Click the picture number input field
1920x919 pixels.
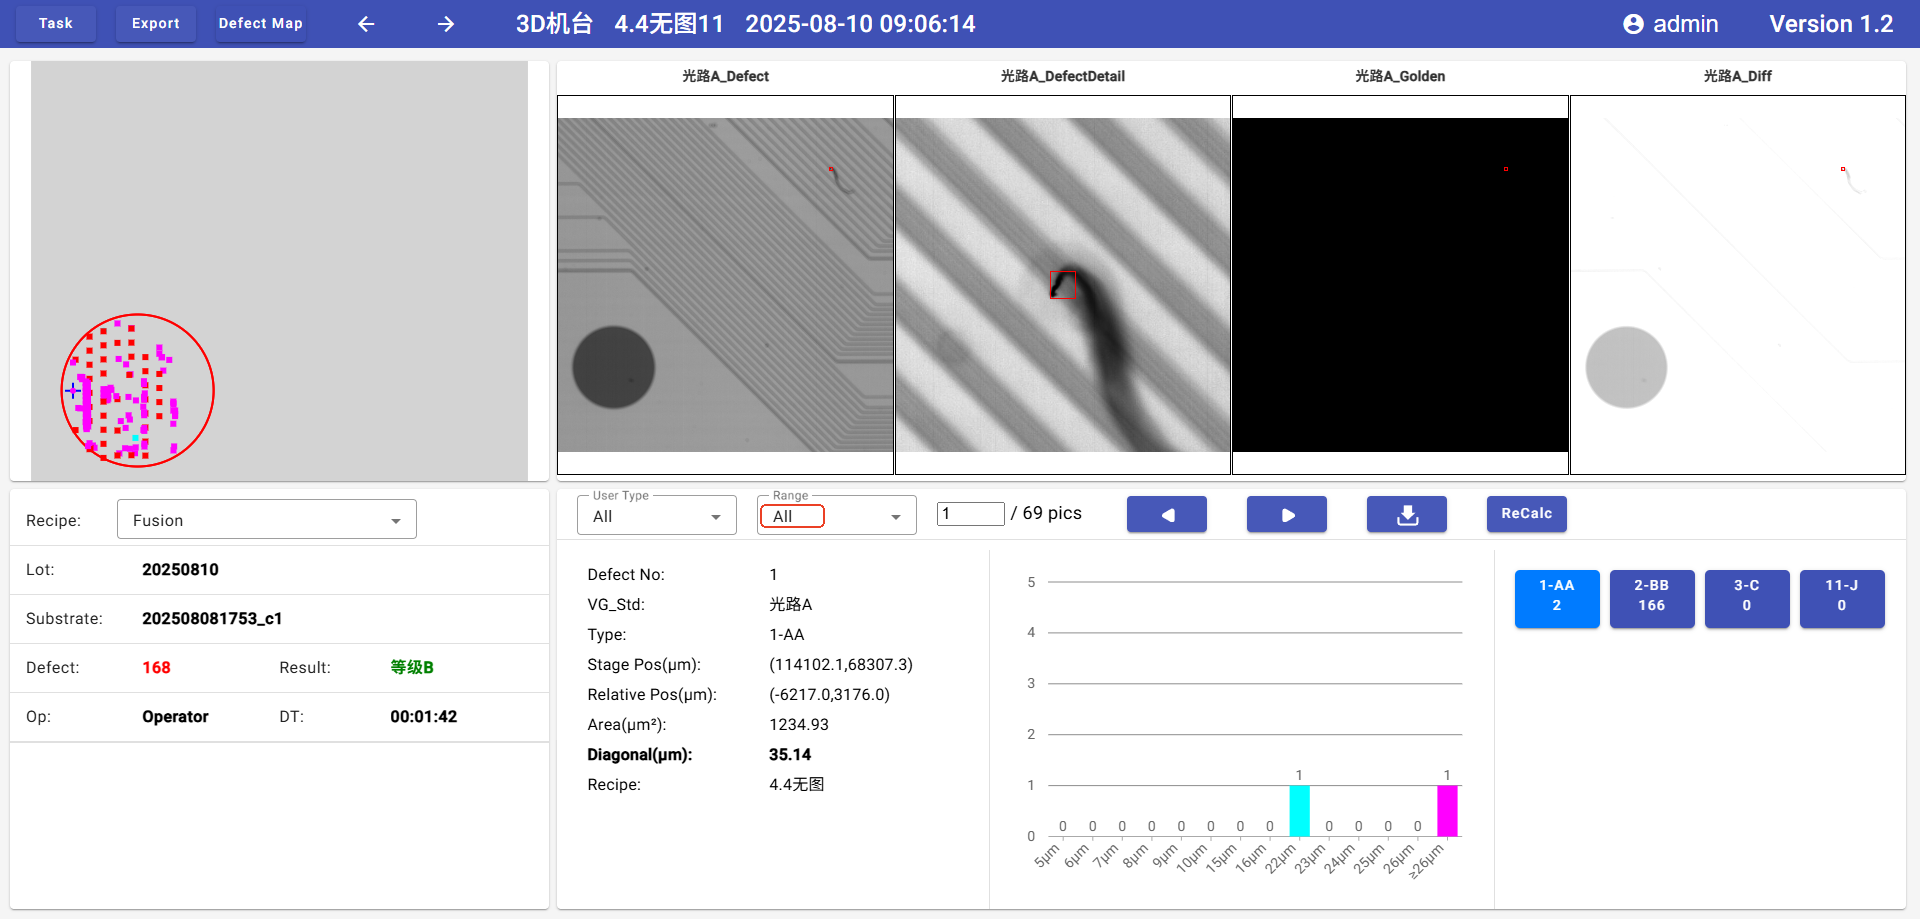coord(970,514)
